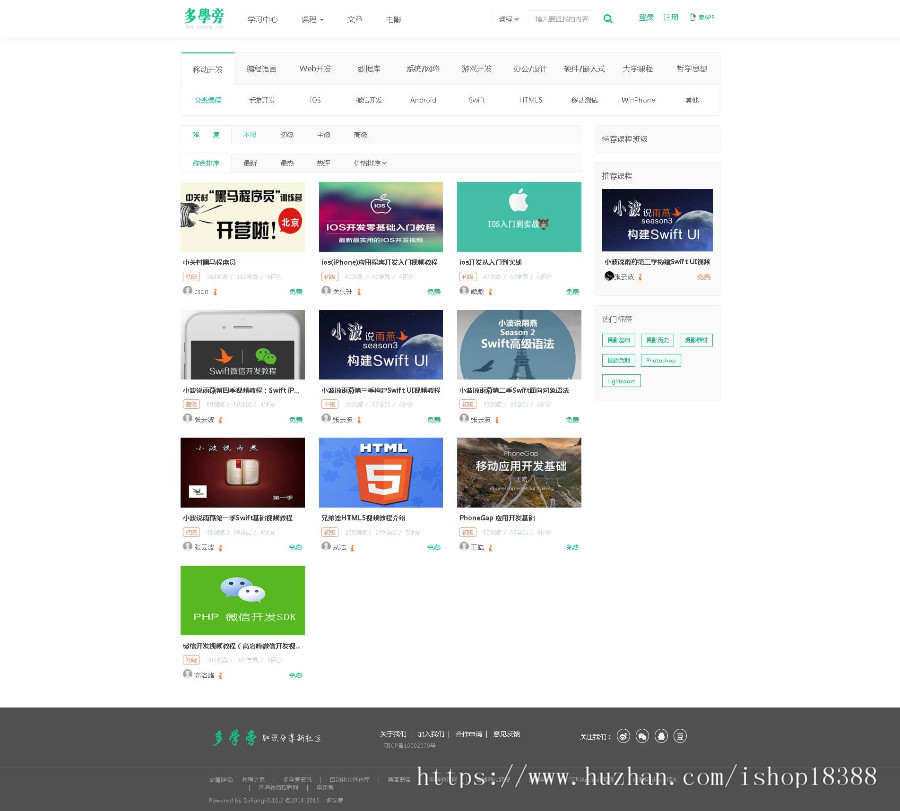Screen dimensions: 900x811
Task: Expand the 课程 dropdown in top navigation
Action: coord(312,20)
